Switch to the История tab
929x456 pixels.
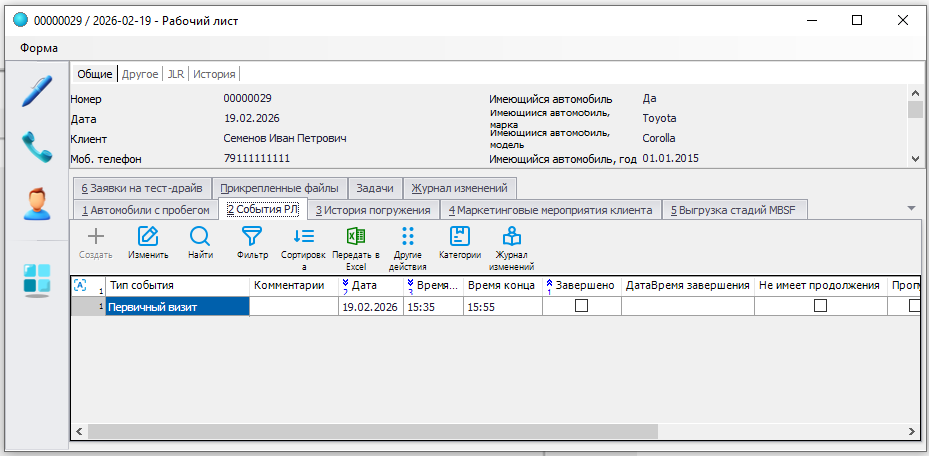[x=214, y=74]
